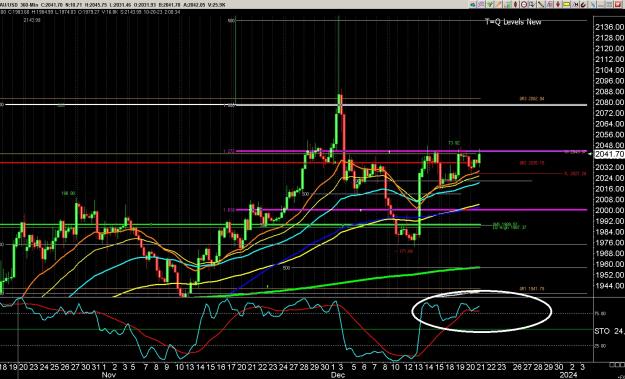Click the green checkmark-style toolbar icon

point(490,4)
